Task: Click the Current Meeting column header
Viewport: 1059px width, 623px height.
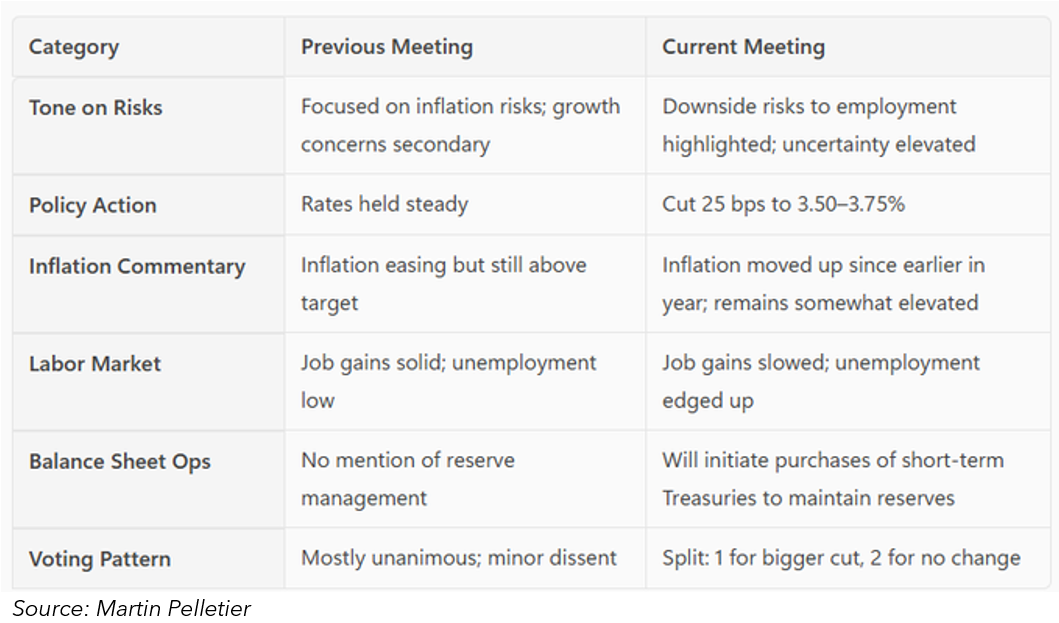Action: coord(743,47)
